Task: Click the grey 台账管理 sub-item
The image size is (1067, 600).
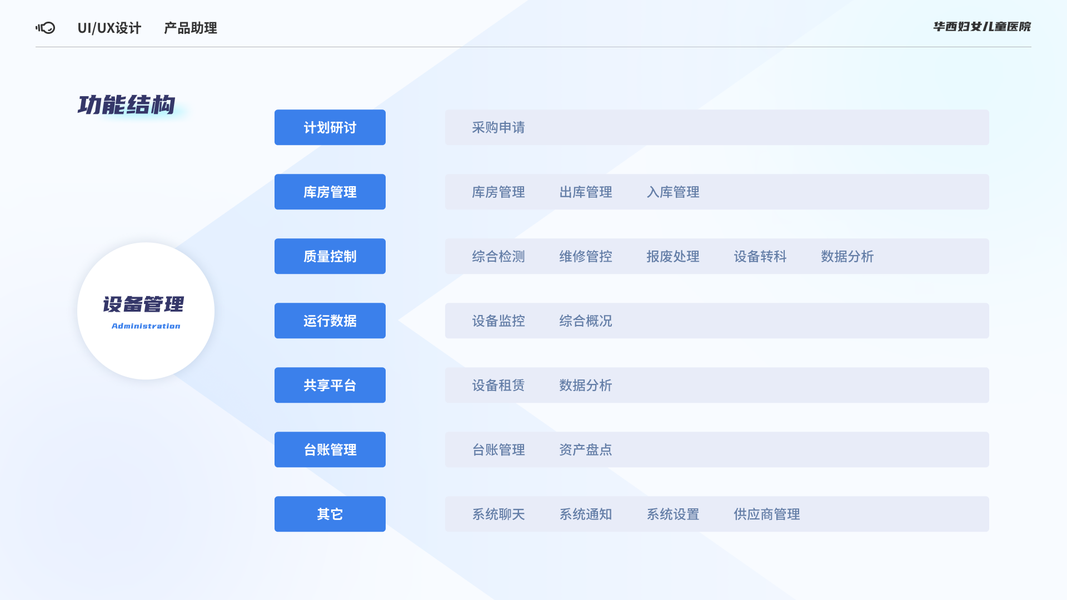Action: coord(498,450)
